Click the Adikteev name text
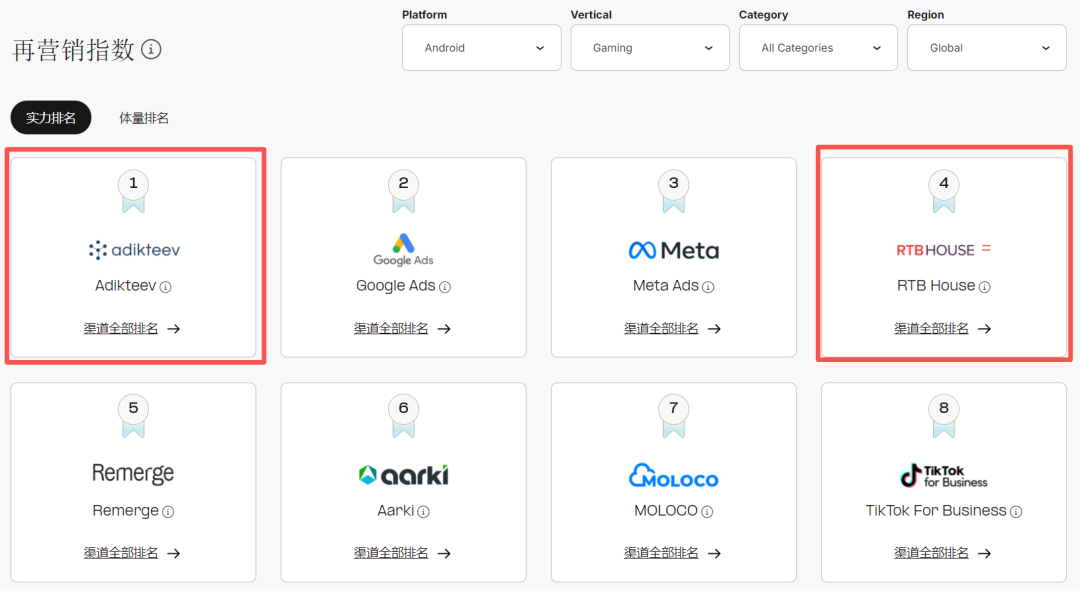The width and height of the screenshot is (1080, 591). coord(125,286)
